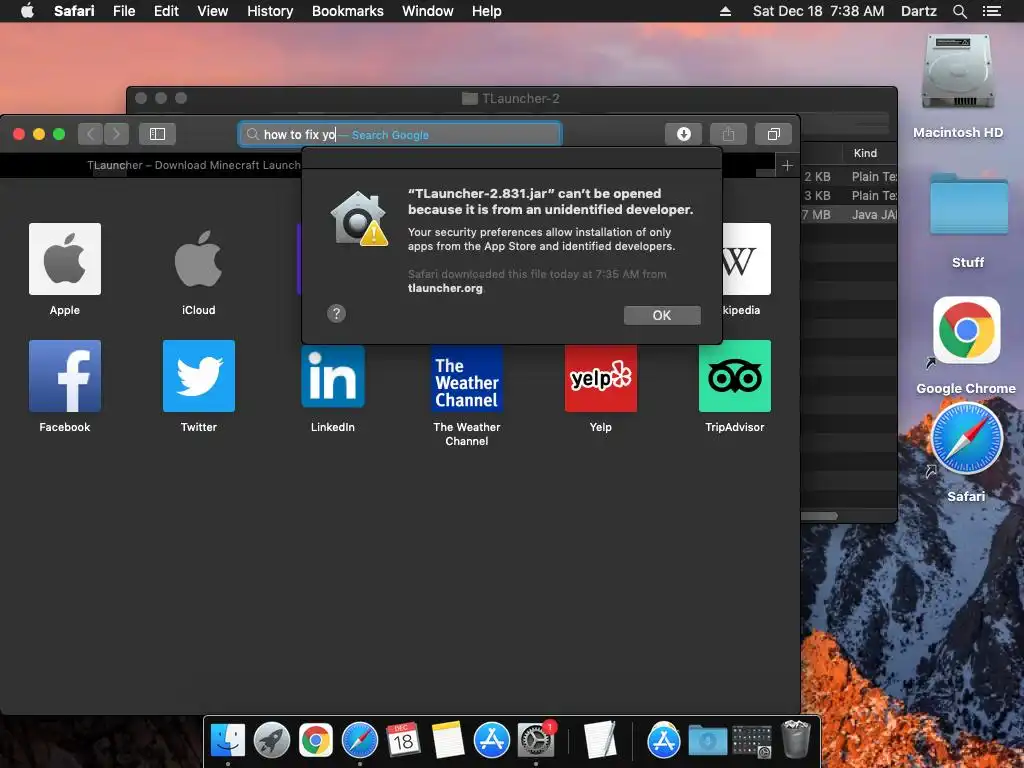Open Trash from the Dock
The image size is (1024, 768).
coord(795,739)
